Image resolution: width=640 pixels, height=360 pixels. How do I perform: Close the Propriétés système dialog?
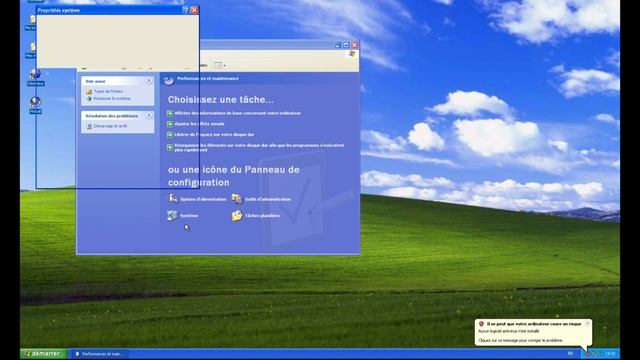click(x=194, y=10)
